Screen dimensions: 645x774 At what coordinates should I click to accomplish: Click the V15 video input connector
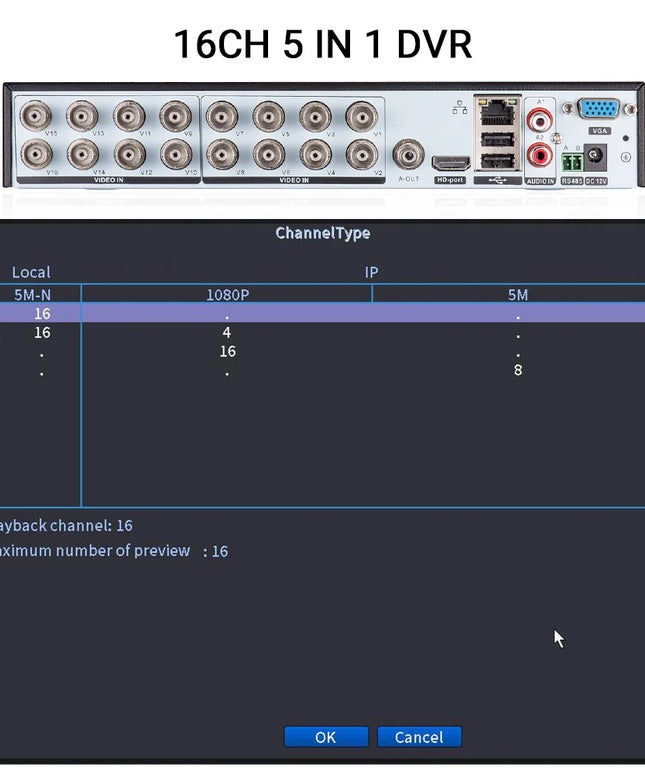coord(36,116)
